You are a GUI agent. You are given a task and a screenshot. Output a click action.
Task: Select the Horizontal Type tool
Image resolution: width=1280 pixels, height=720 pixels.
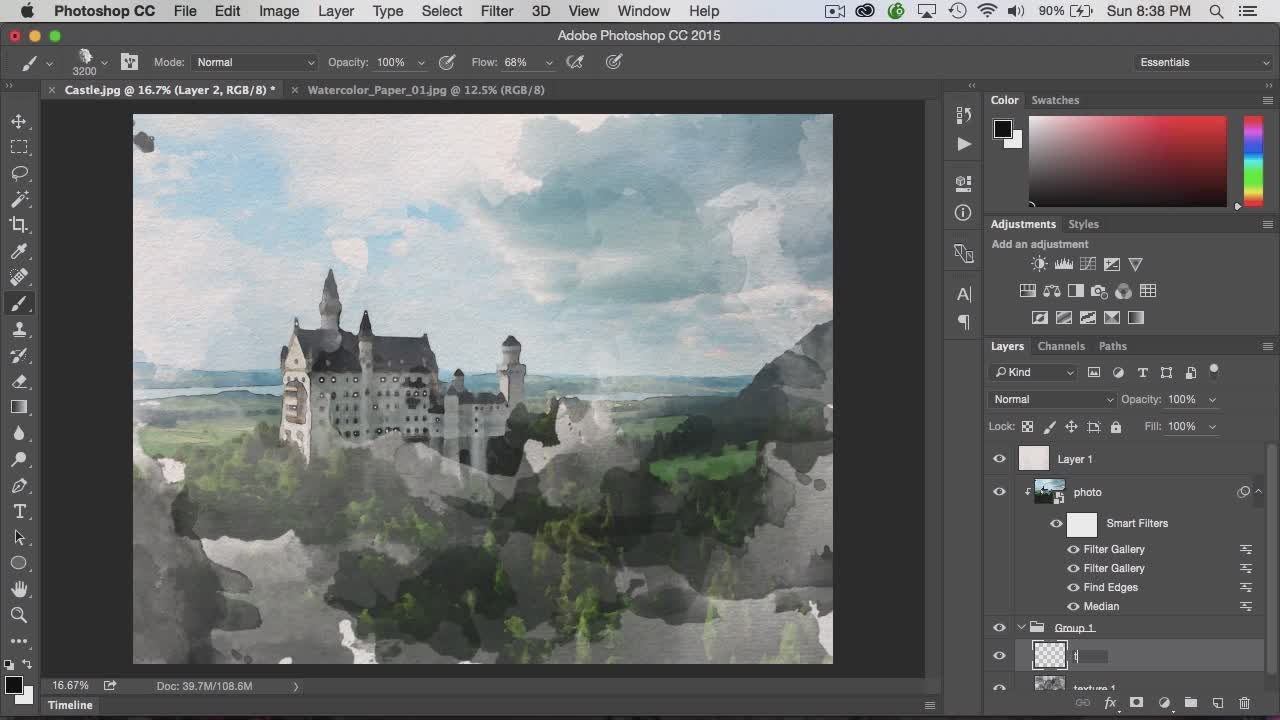[x=19, y=511]
